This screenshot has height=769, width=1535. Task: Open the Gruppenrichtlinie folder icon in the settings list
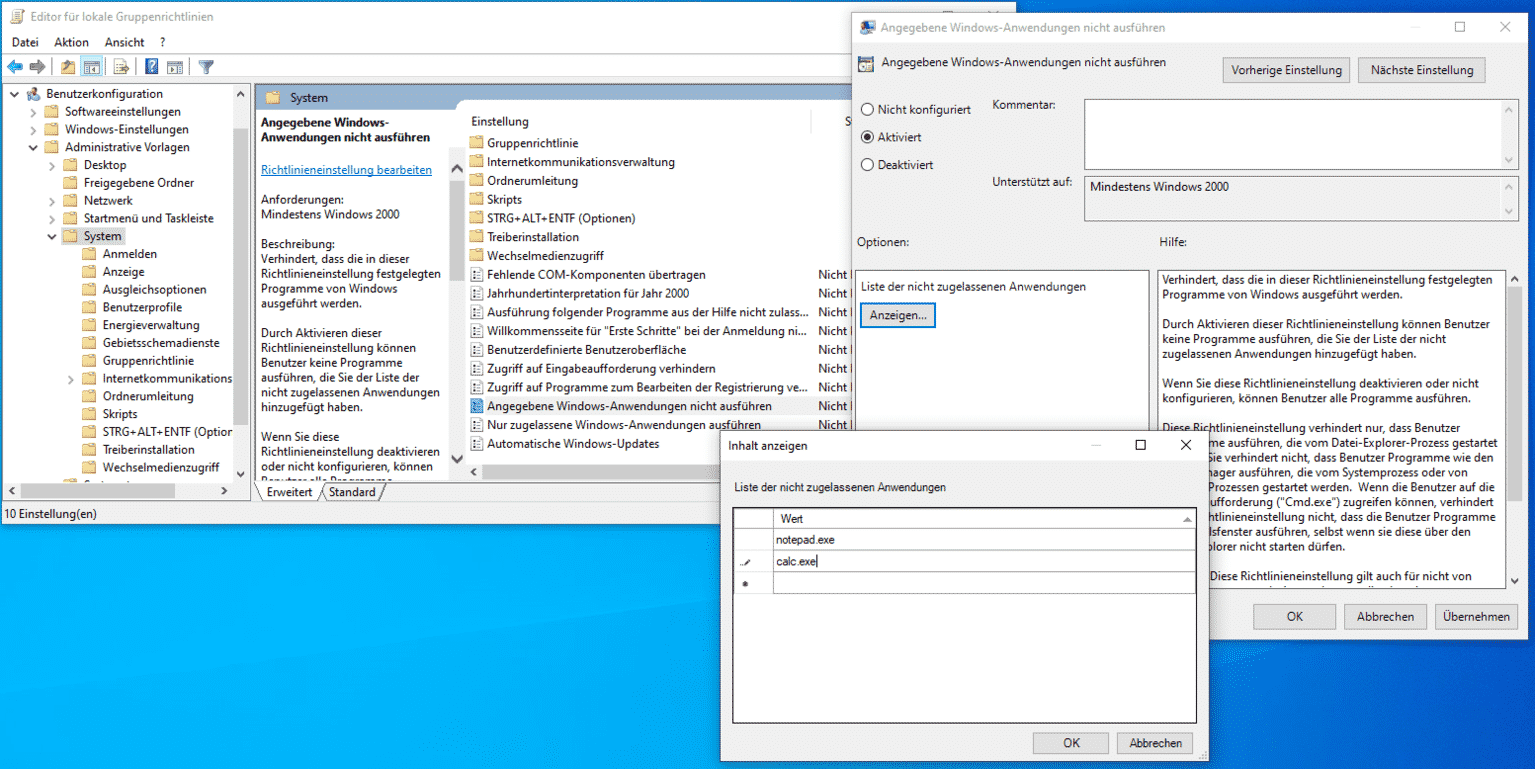point(477,142)
